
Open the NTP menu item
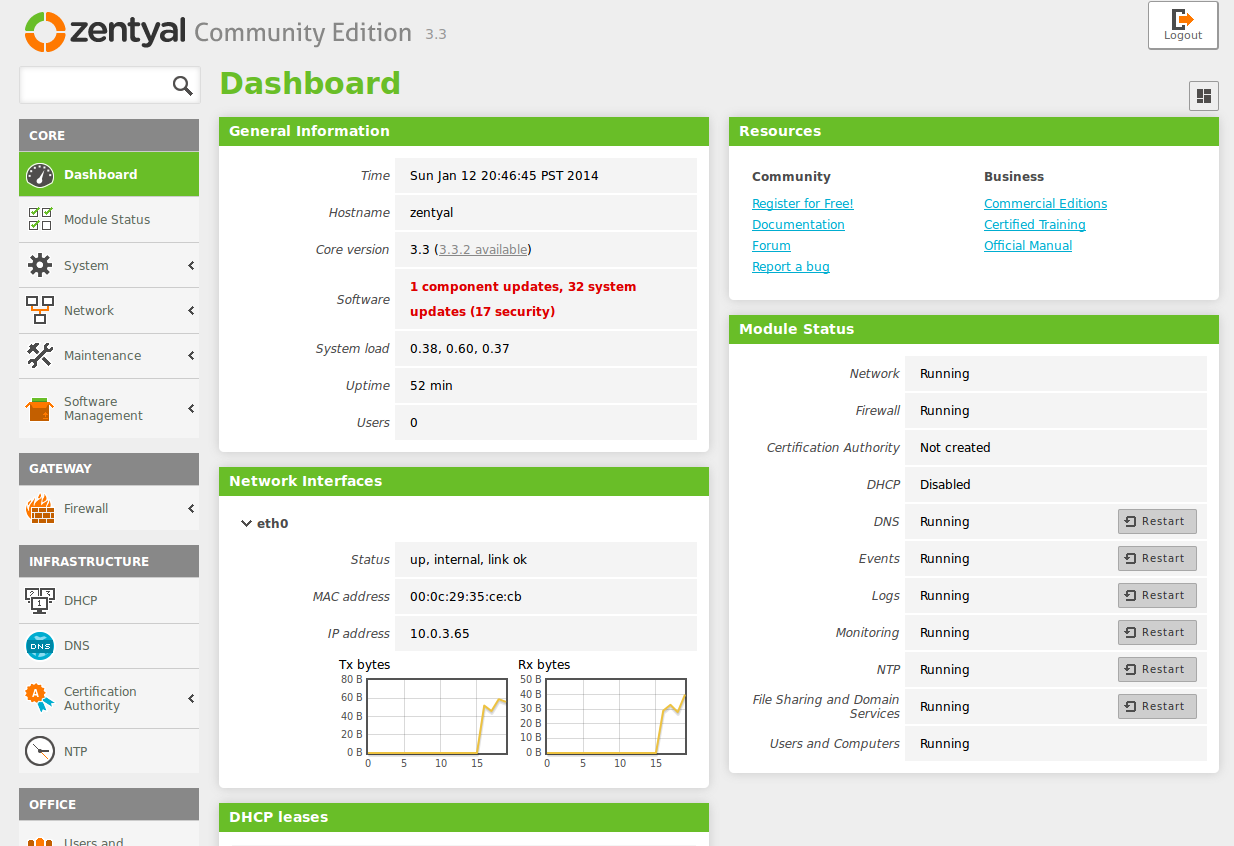109,751
